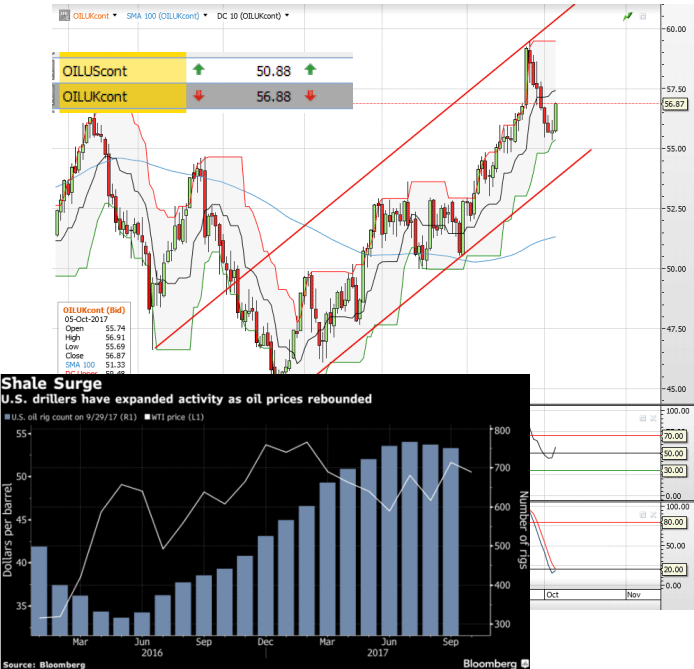
Task: Close the RSI indicator panel
Action: pos(653,419)
